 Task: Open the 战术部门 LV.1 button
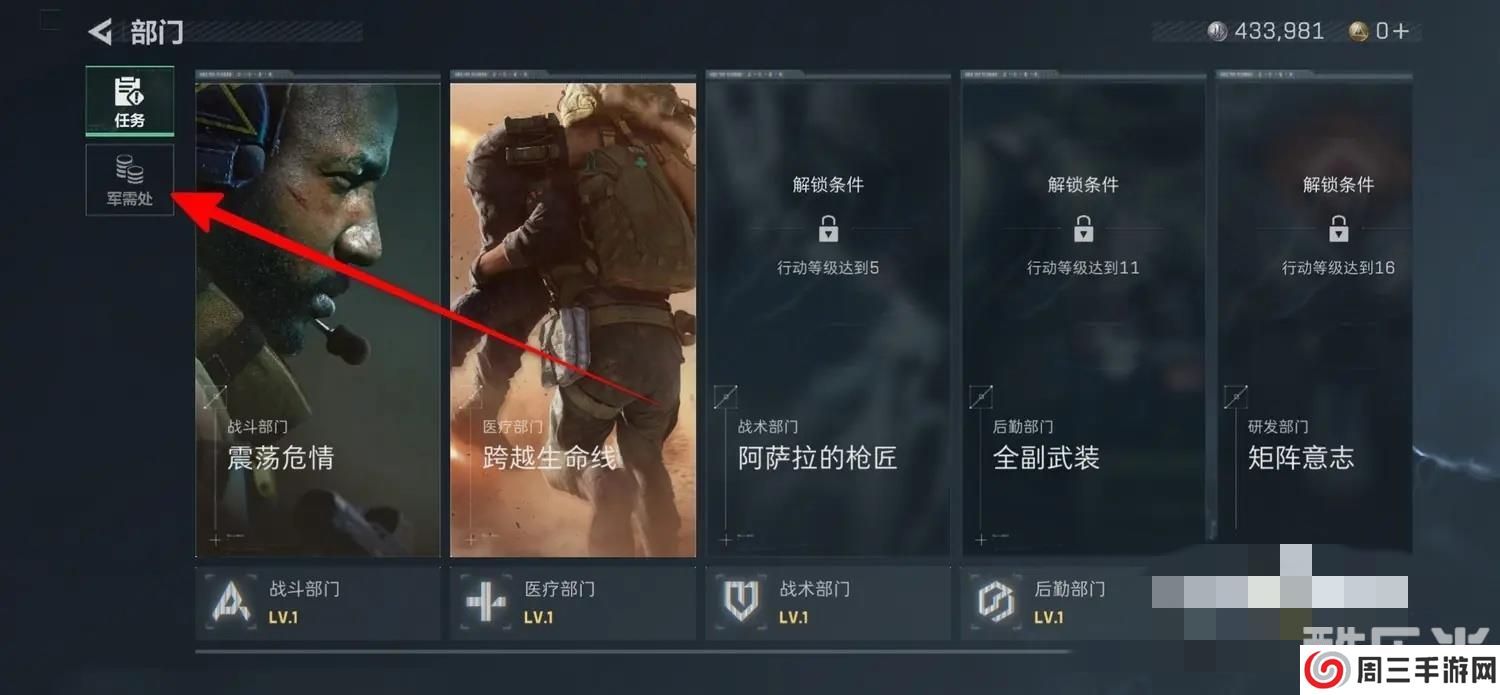click(x=828, y=603)
